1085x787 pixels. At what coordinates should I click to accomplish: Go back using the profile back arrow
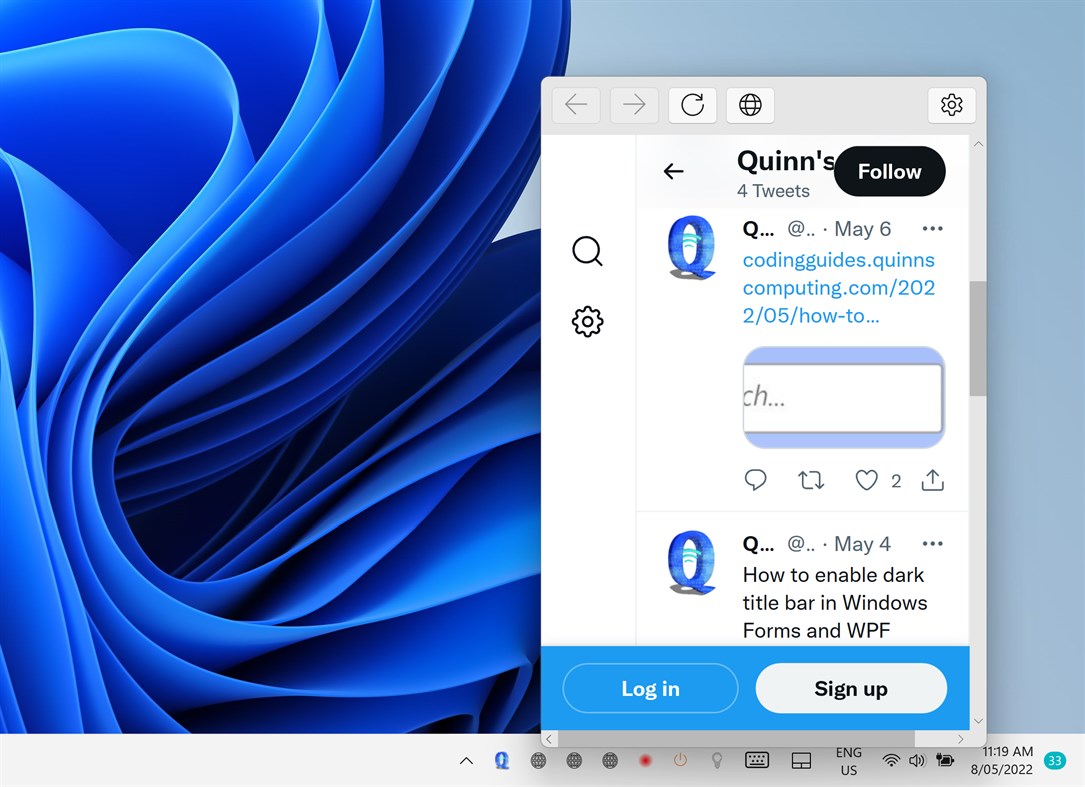tap(673, 171)
